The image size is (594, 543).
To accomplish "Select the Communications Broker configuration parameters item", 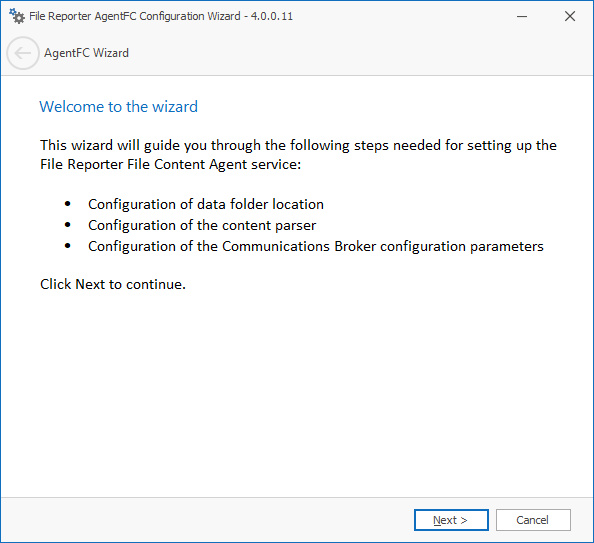I will tap(316, 247).
